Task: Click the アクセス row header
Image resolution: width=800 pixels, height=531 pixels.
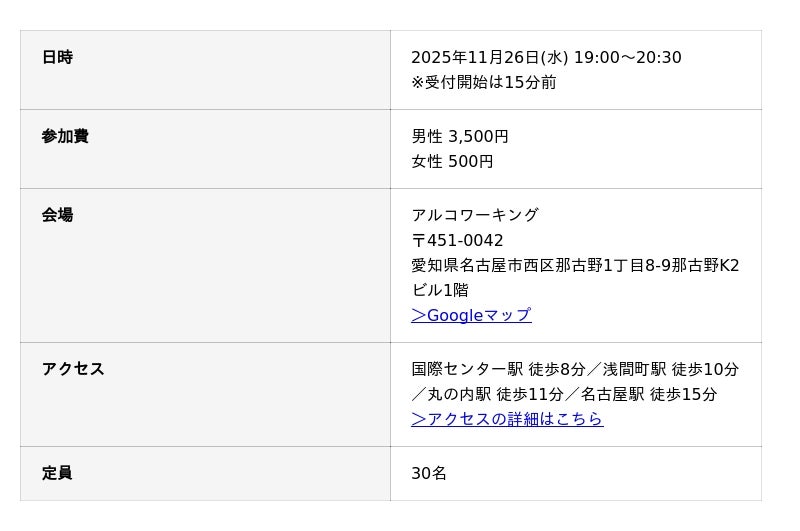Action: pos(73,370)
